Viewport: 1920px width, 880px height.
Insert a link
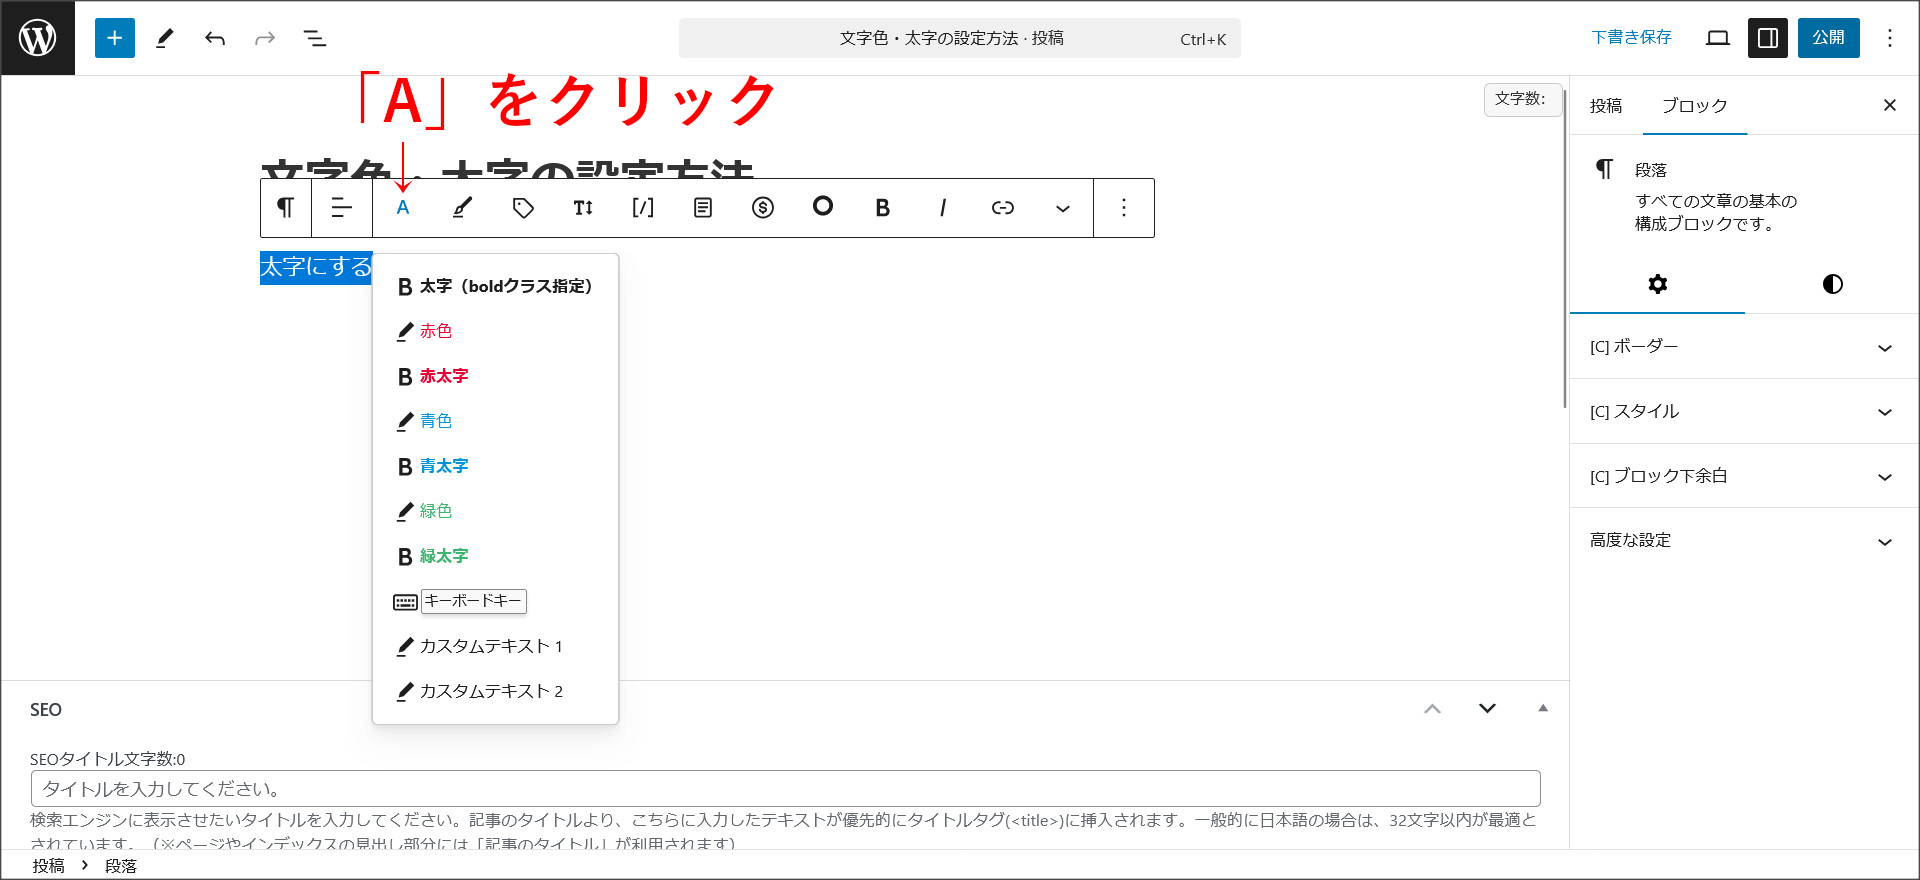pyautogui.click(x=1003, y=208)
